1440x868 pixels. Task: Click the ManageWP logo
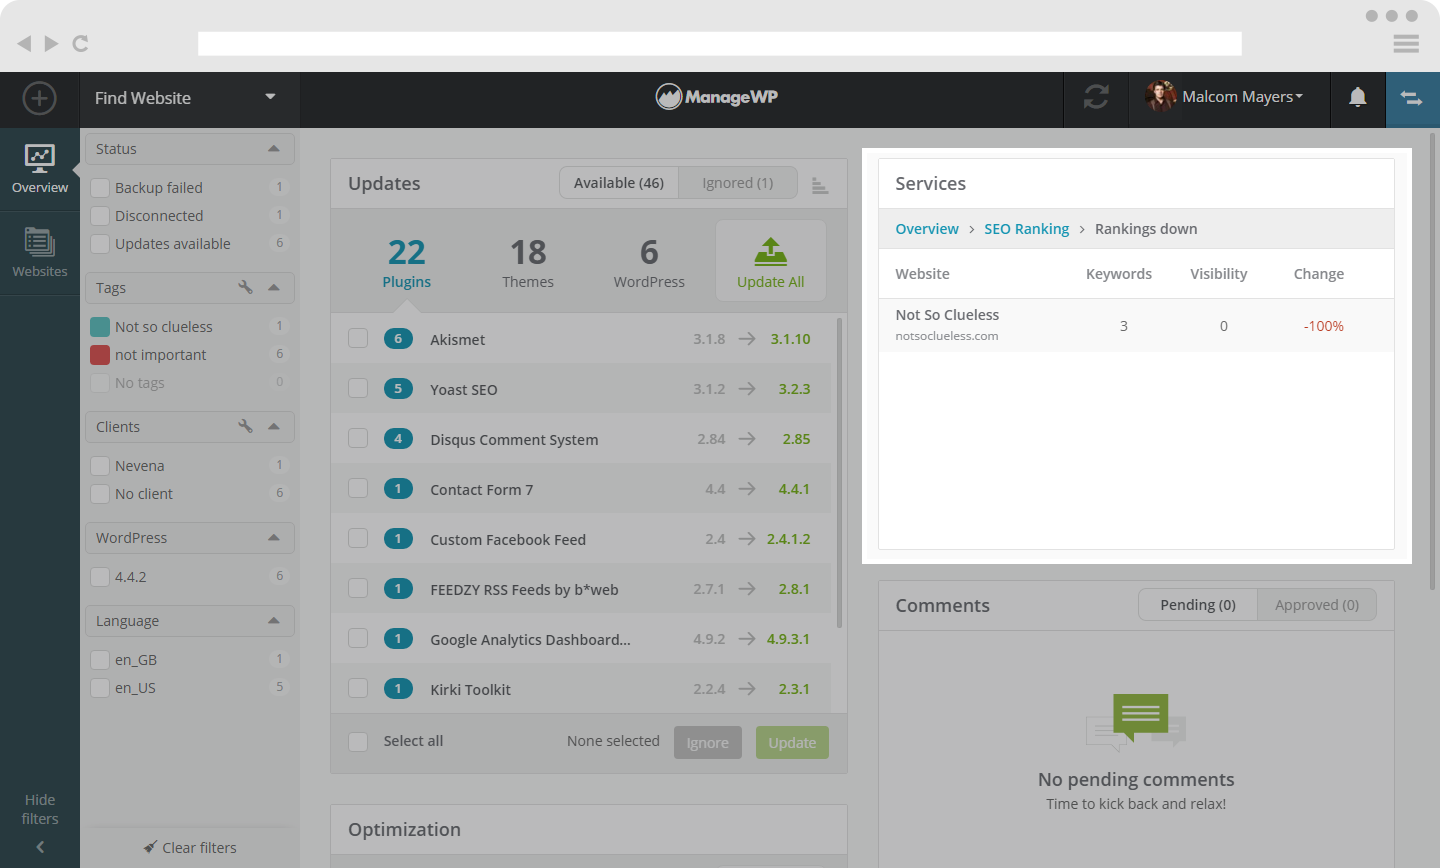[x=717, y=97]
